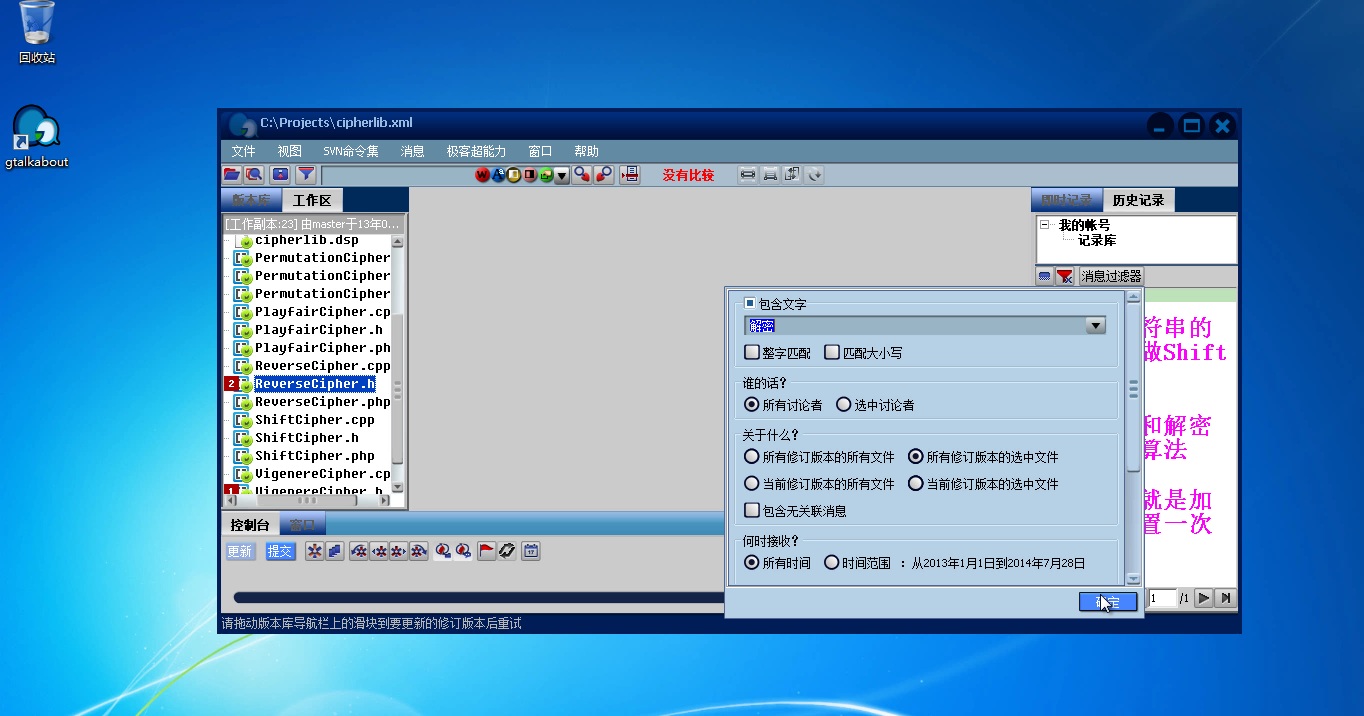
Task: Click the magnifier with red arrow icon
Action: pyautogui.click(x=582, y=175)
